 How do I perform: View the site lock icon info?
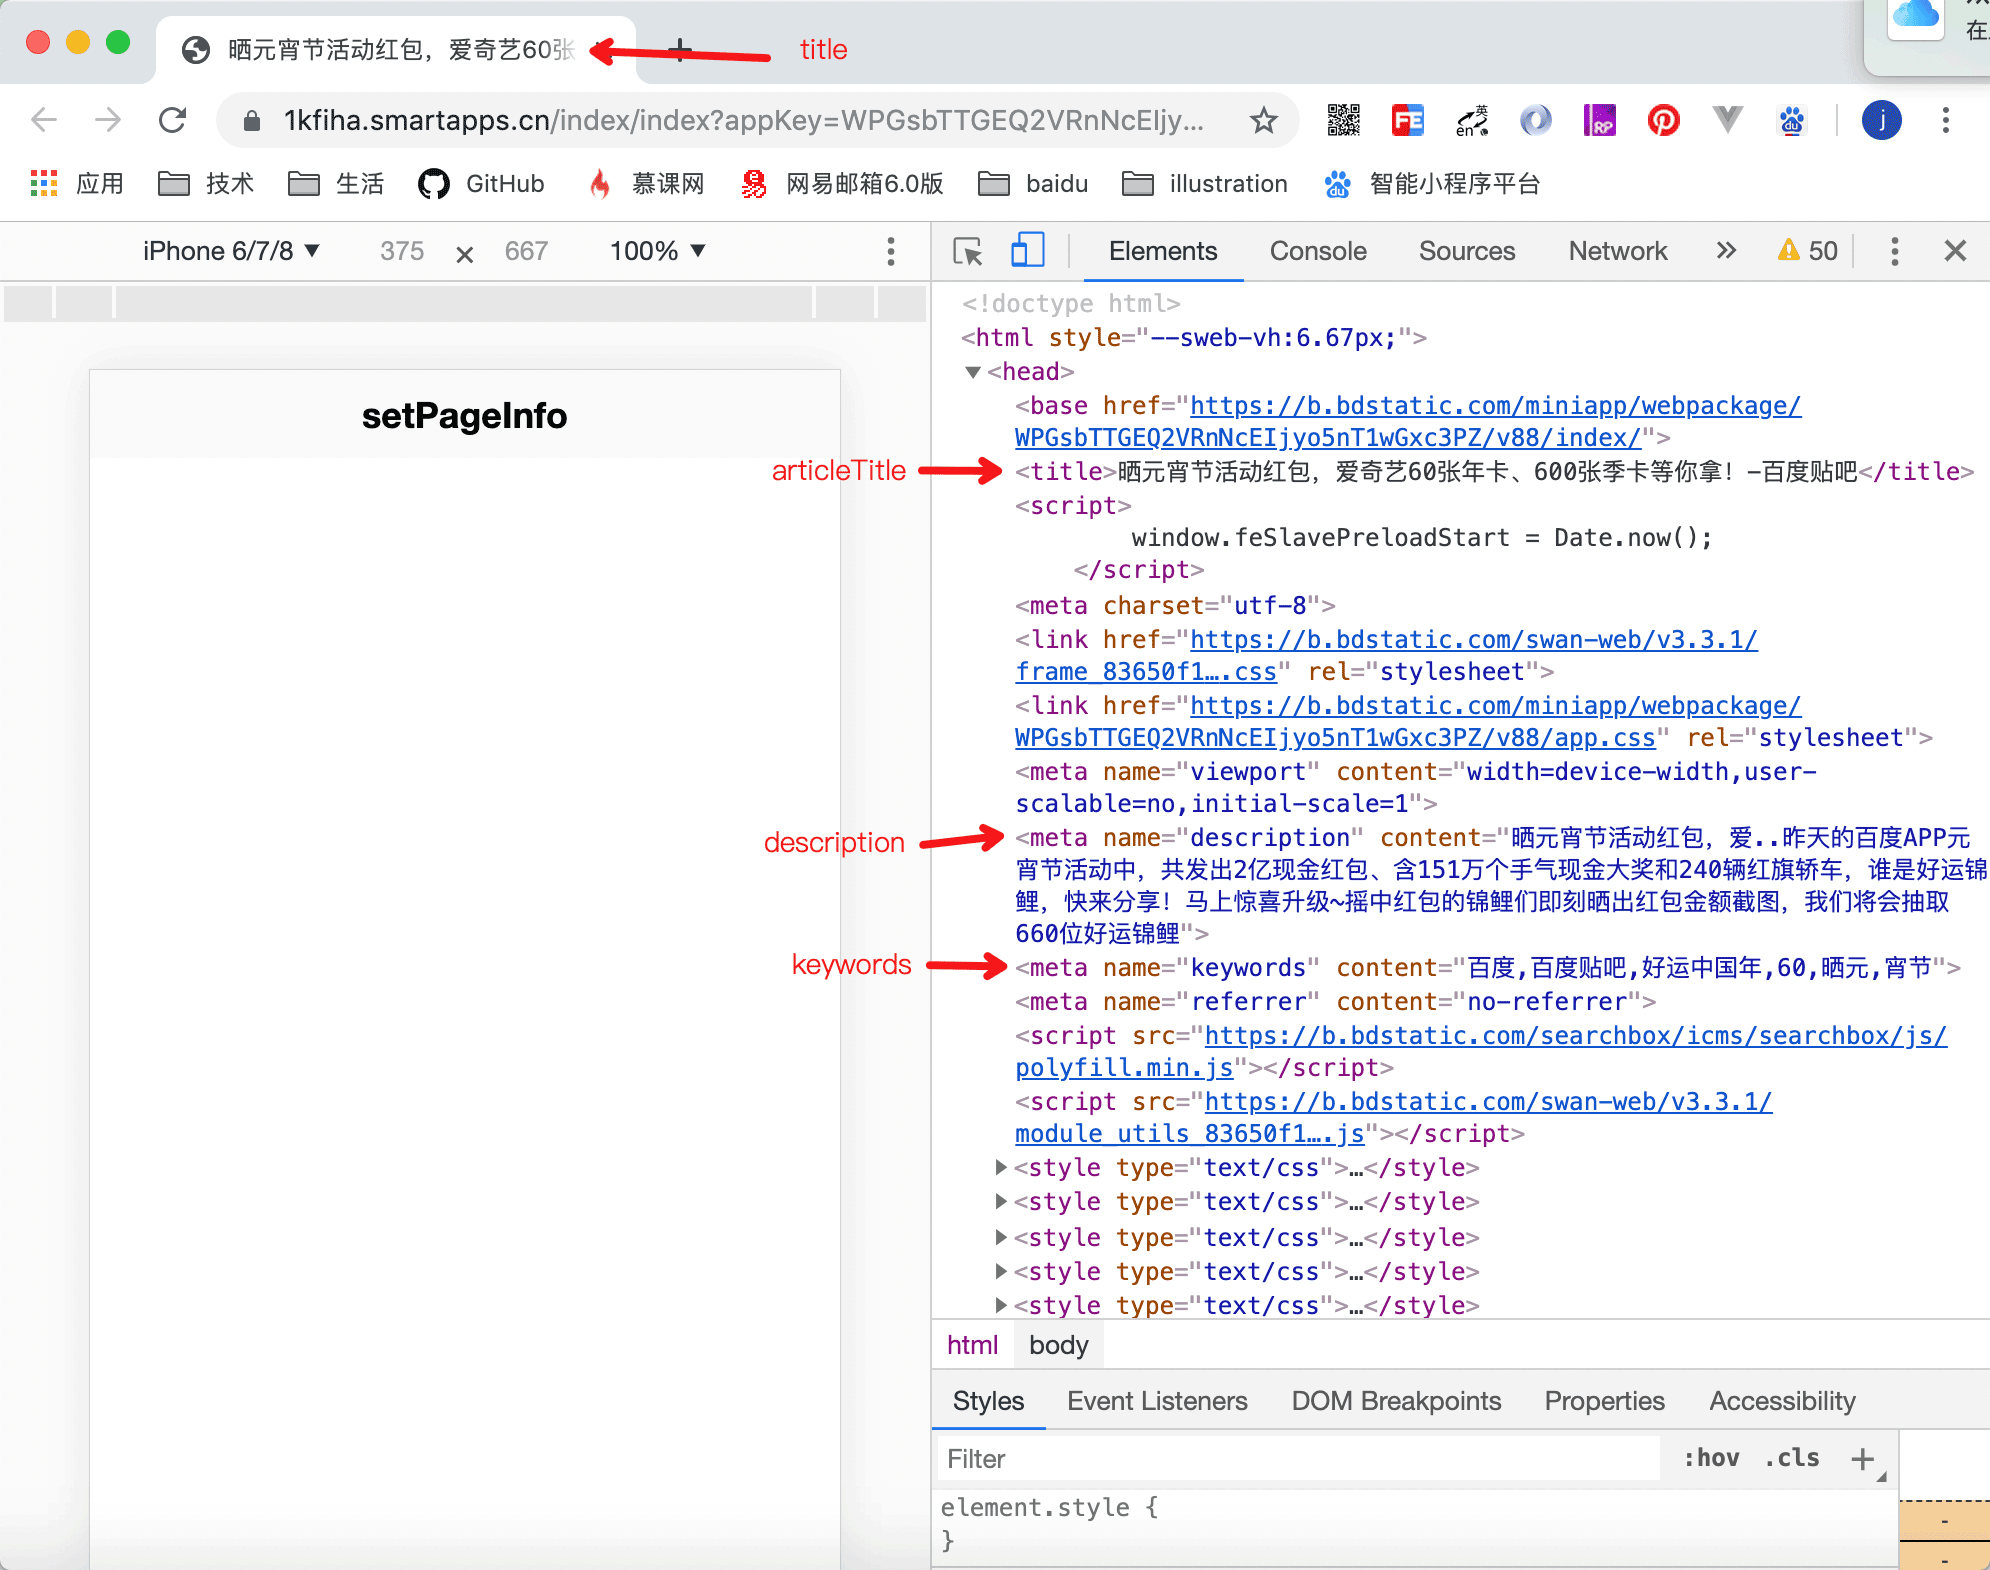point(252,121)
